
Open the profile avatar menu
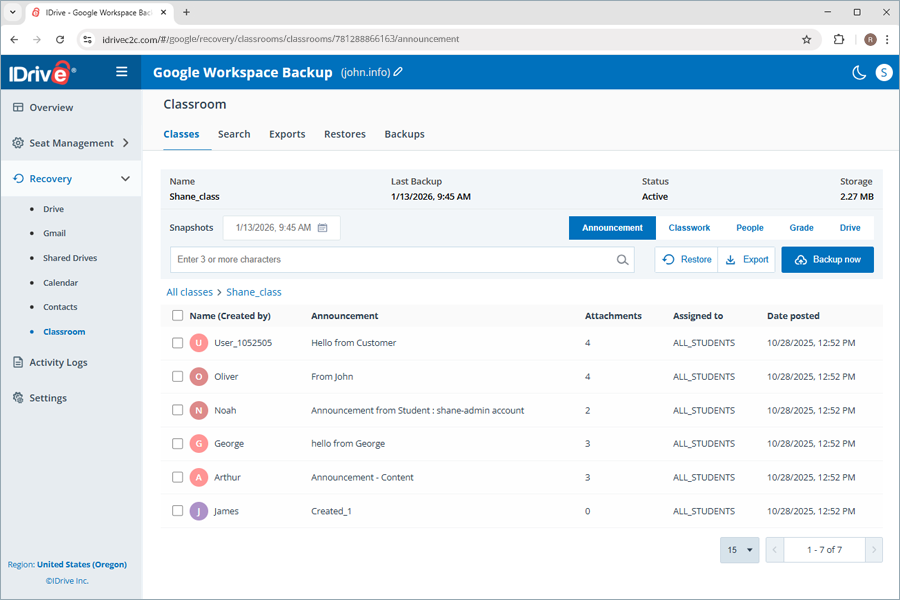tap(882, 72)
